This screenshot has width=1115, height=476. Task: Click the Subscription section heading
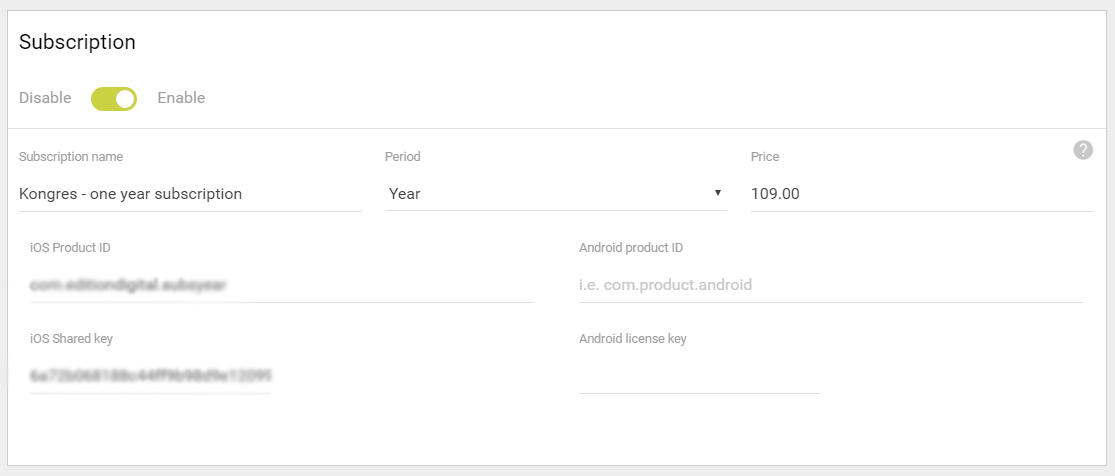pos(78,42)
